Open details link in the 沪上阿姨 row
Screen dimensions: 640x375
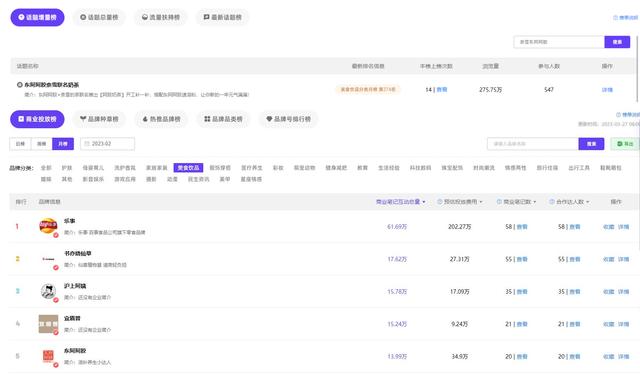(623, 292)
